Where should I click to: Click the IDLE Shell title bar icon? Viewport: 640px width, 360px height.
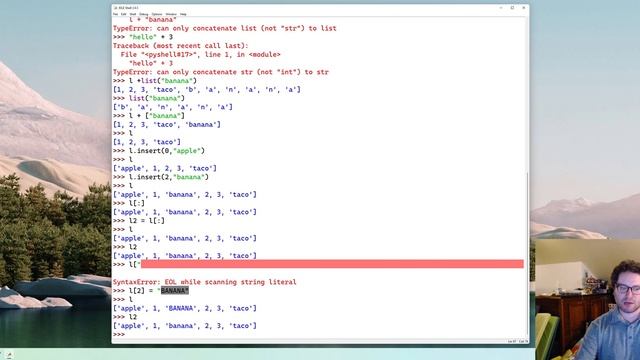[116, 8]
